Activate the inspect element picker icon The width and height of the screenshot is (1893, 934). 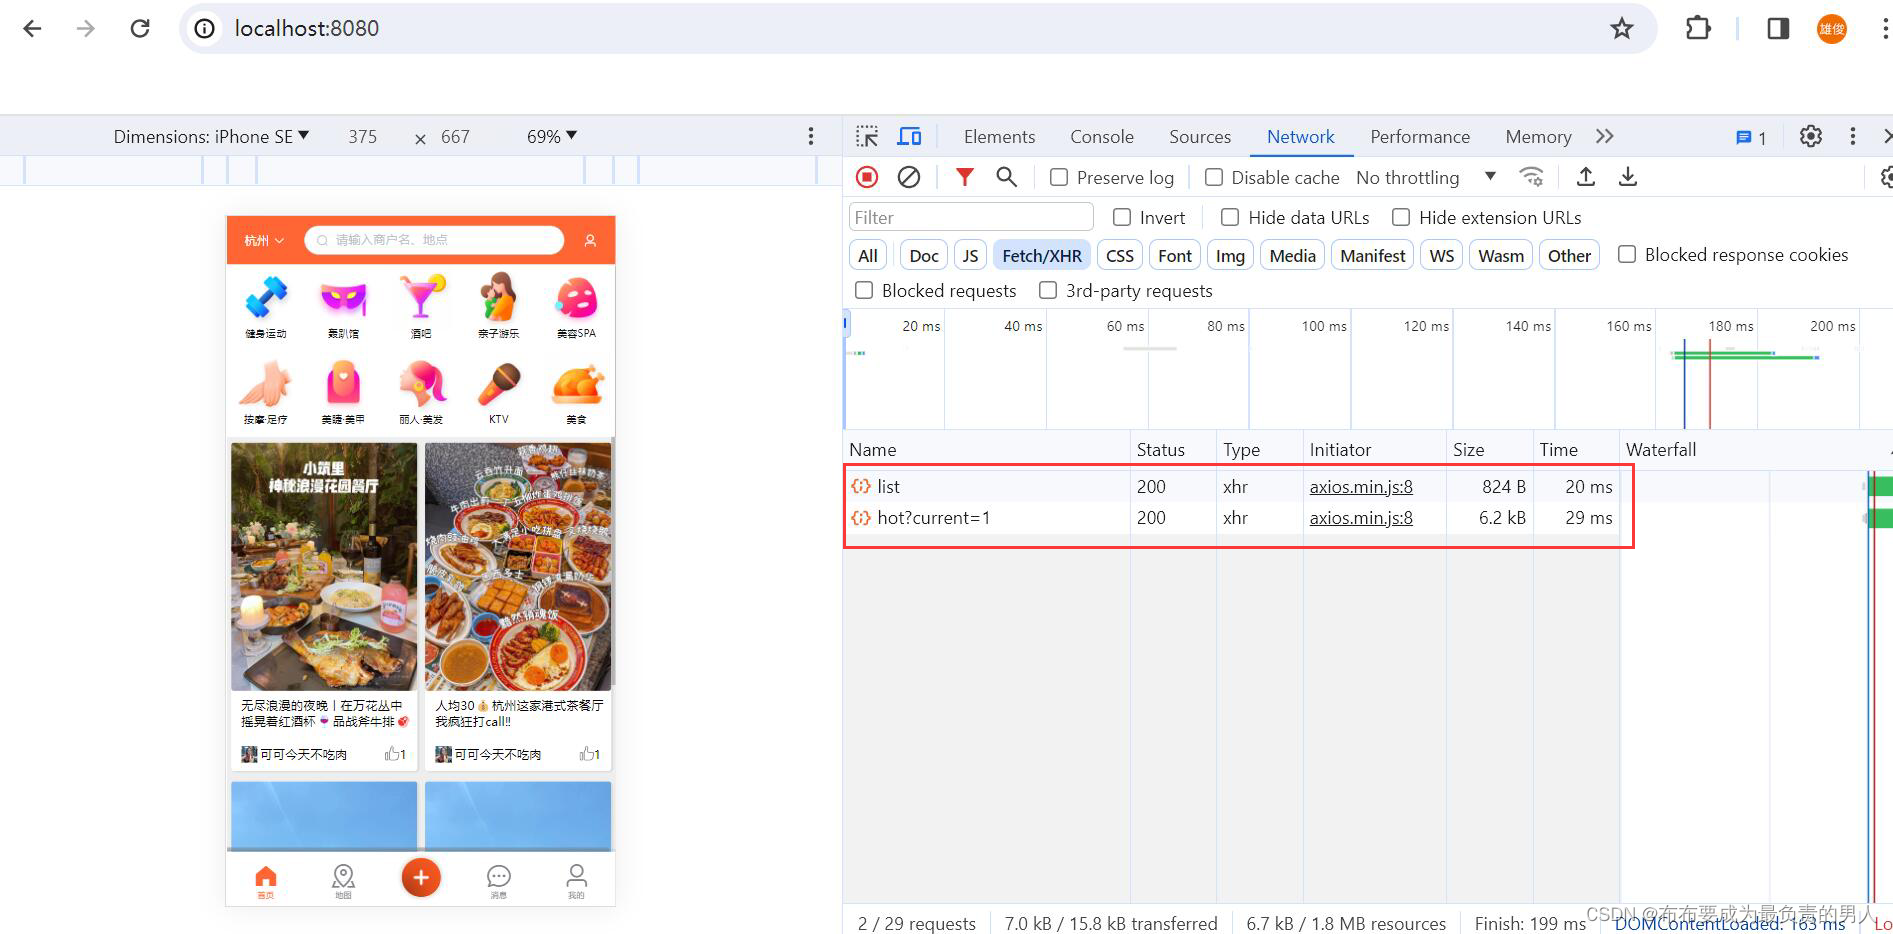click(867, 136)
